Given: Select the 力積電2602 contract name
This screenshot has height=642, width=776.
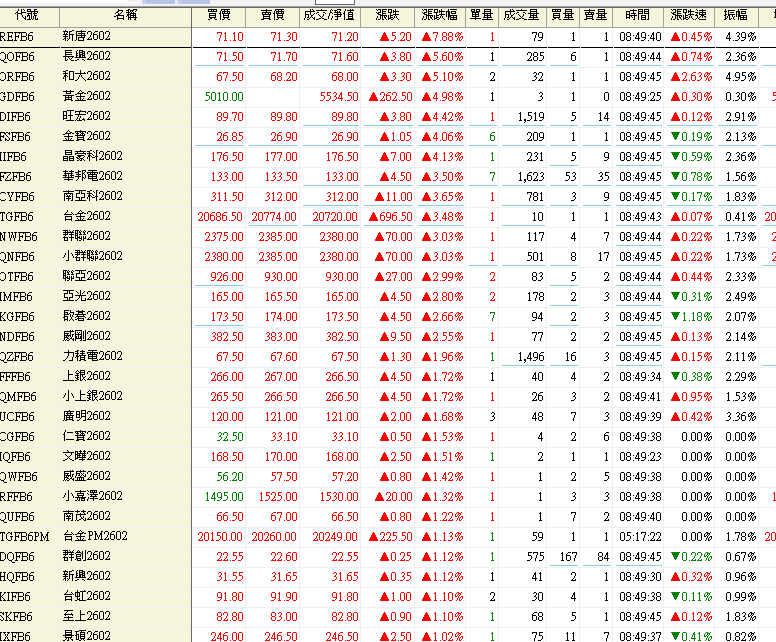Looking at the screenshot, I should (x=90, y=356).
